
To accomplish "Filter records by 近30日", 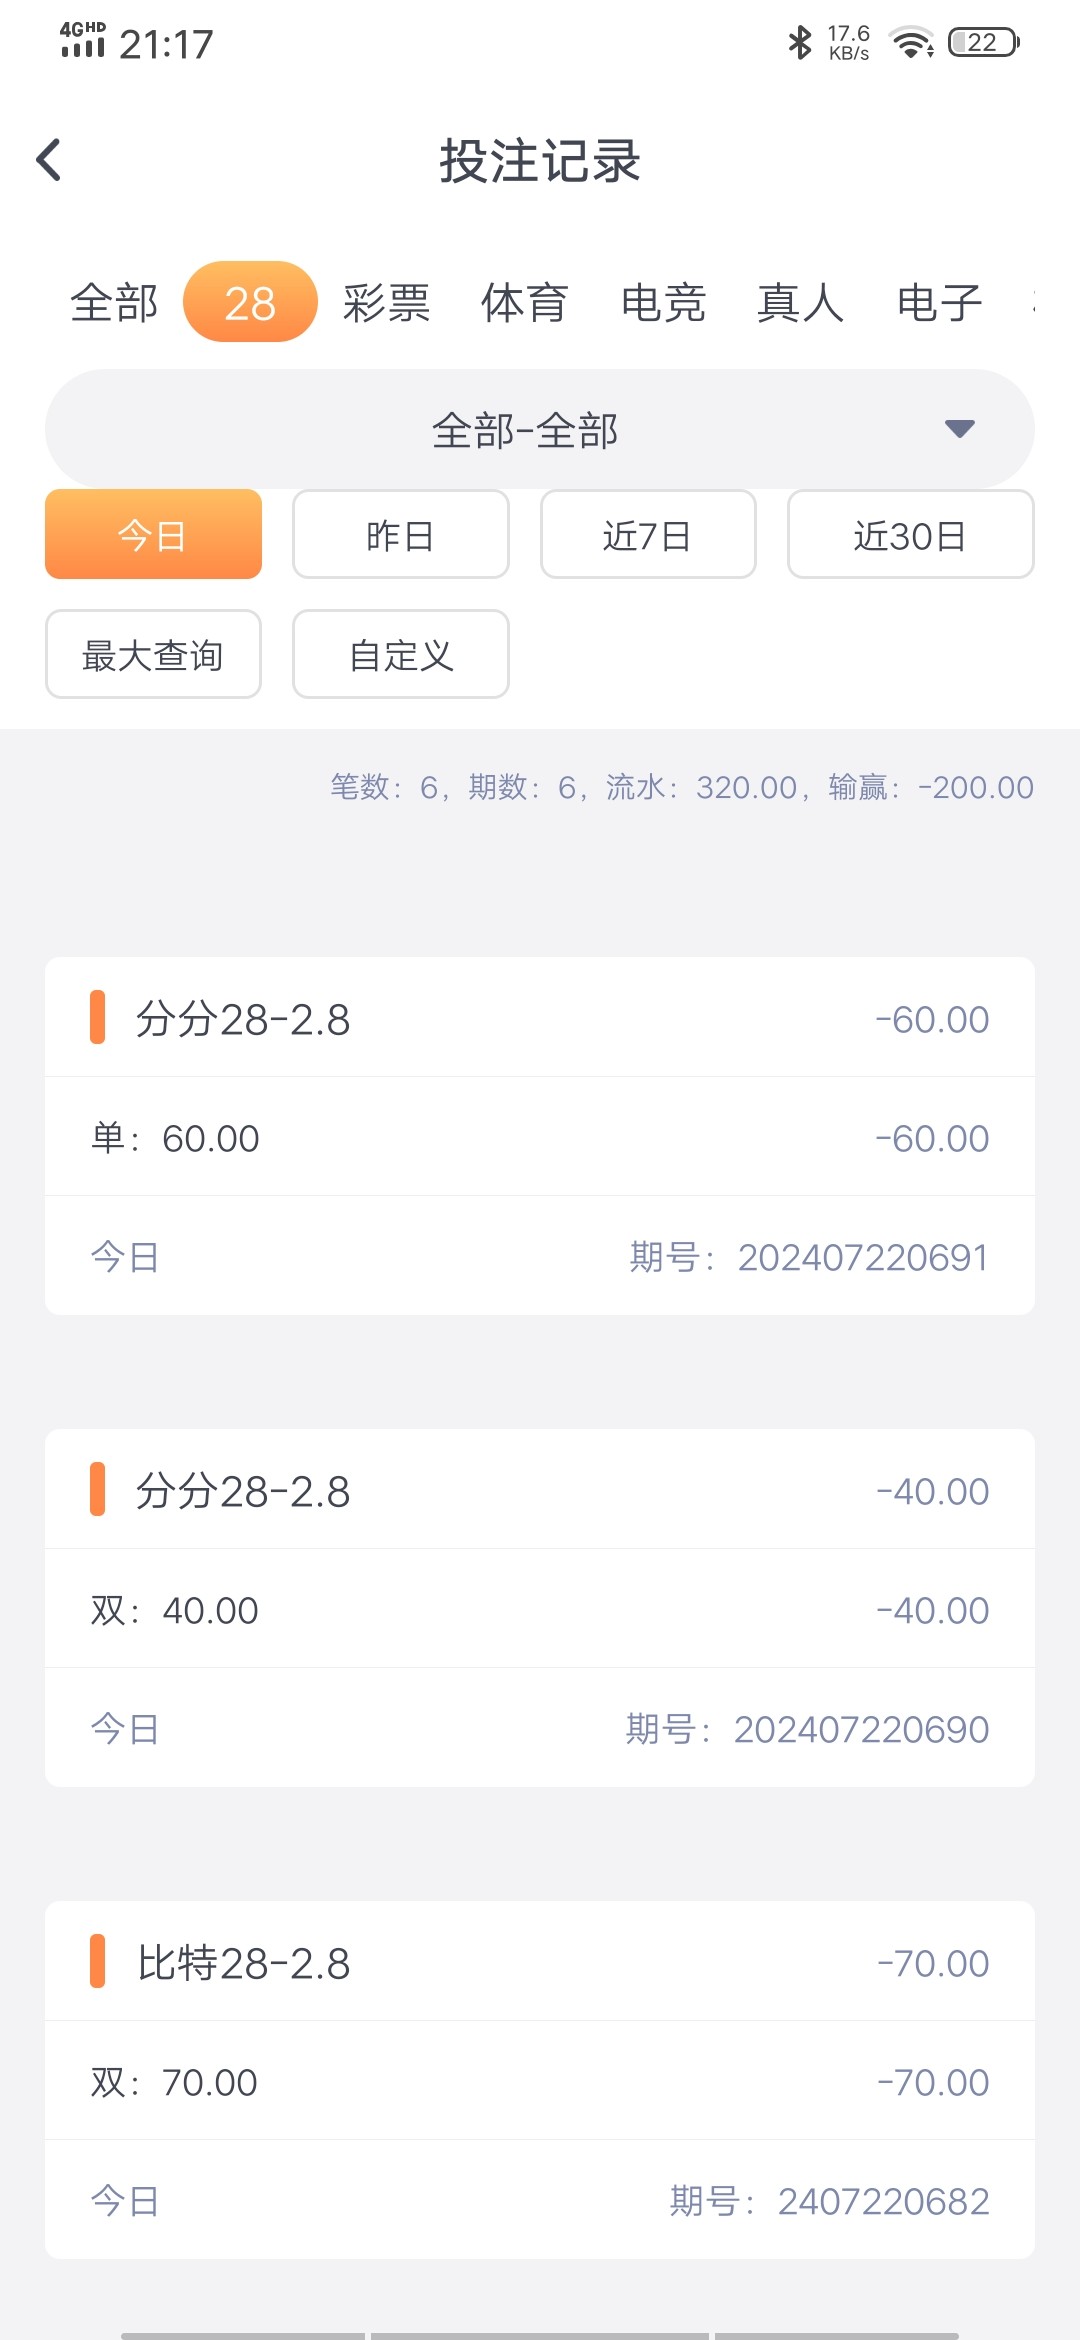I will pyautogui.click(x=910, y=535).
